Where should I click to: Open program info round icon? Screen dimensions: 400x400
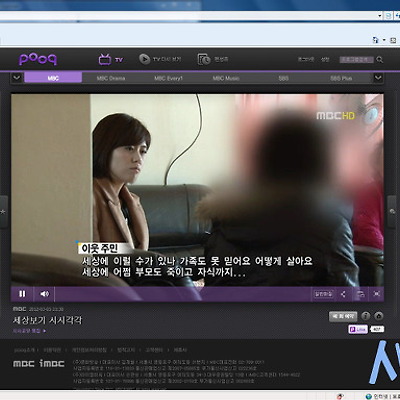point(366,316)
